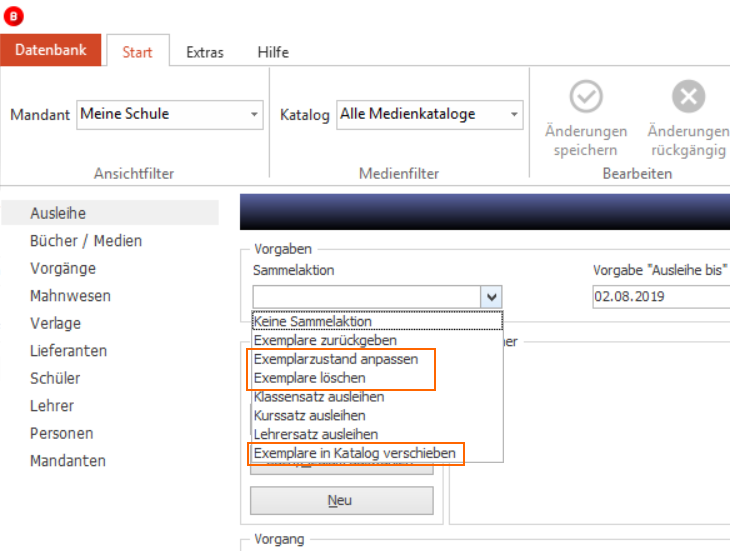730x551 pixels.
Task: Open Ausleihe in the sidebar
Action: point(110,213)
